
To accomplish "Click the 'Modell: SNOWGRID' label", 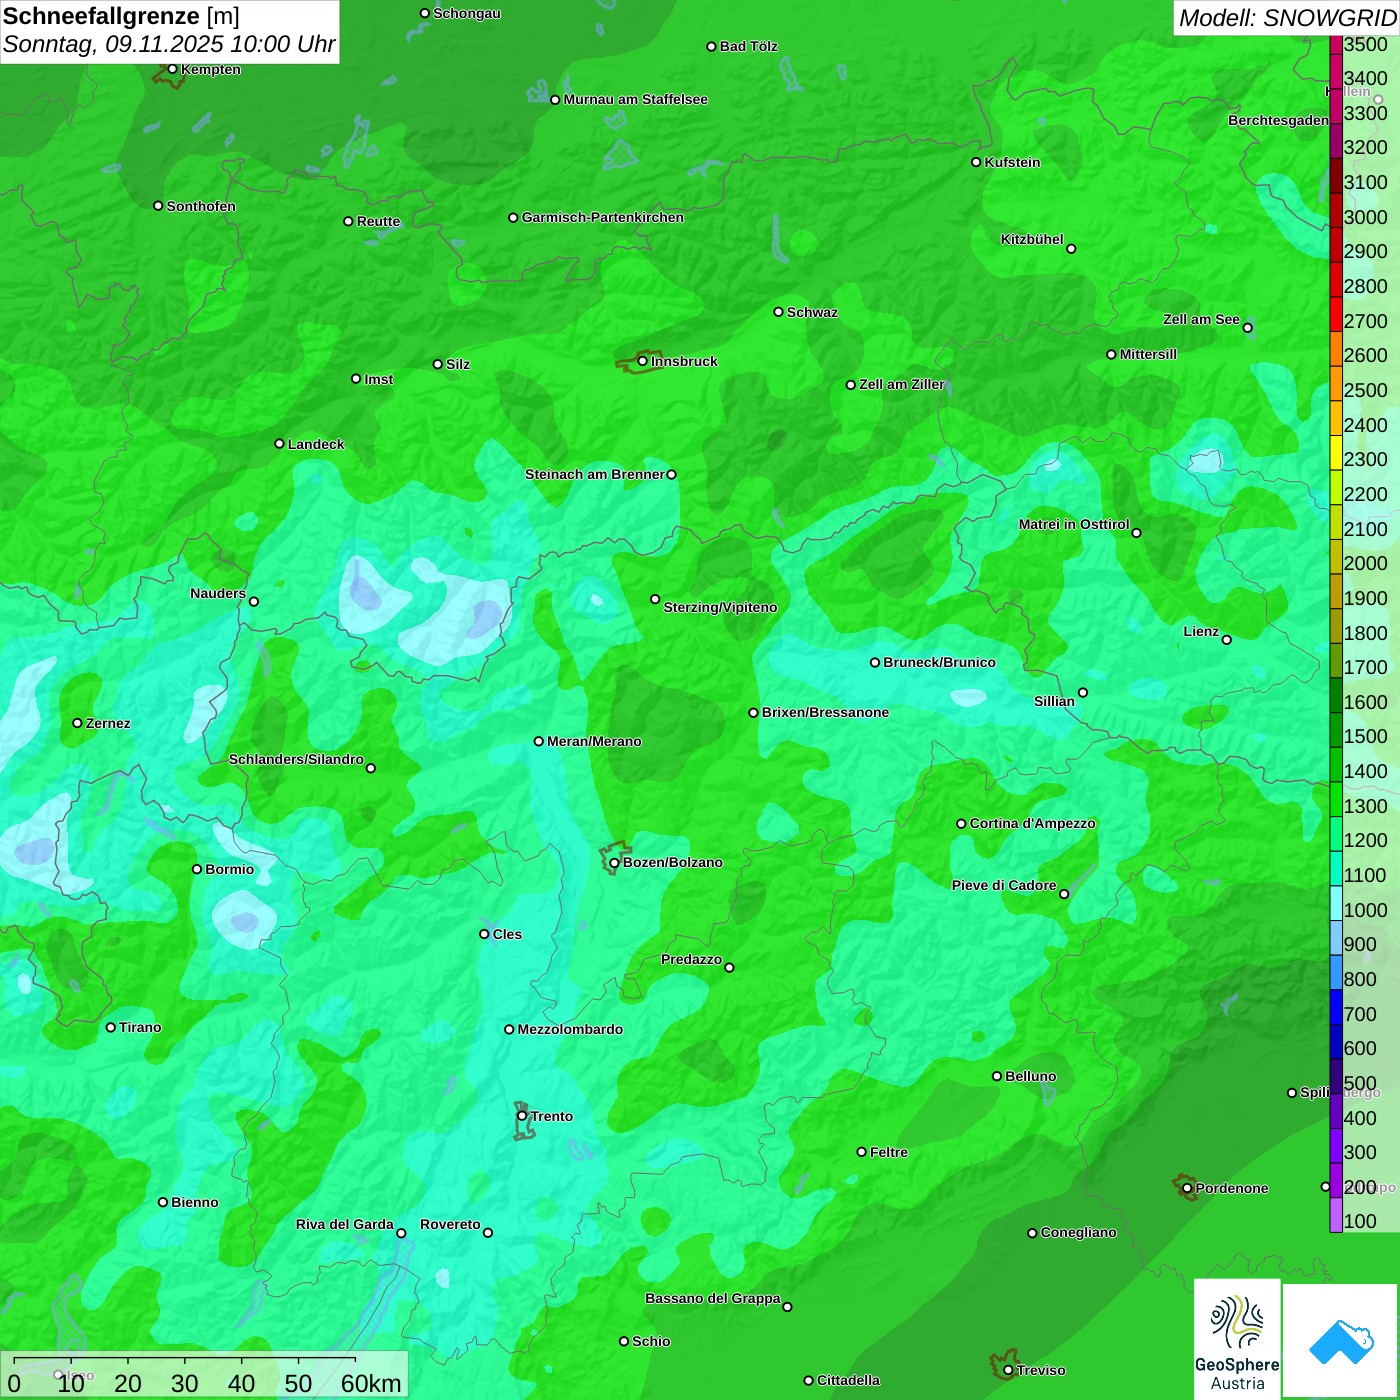I will click(x=1287, y=18).
